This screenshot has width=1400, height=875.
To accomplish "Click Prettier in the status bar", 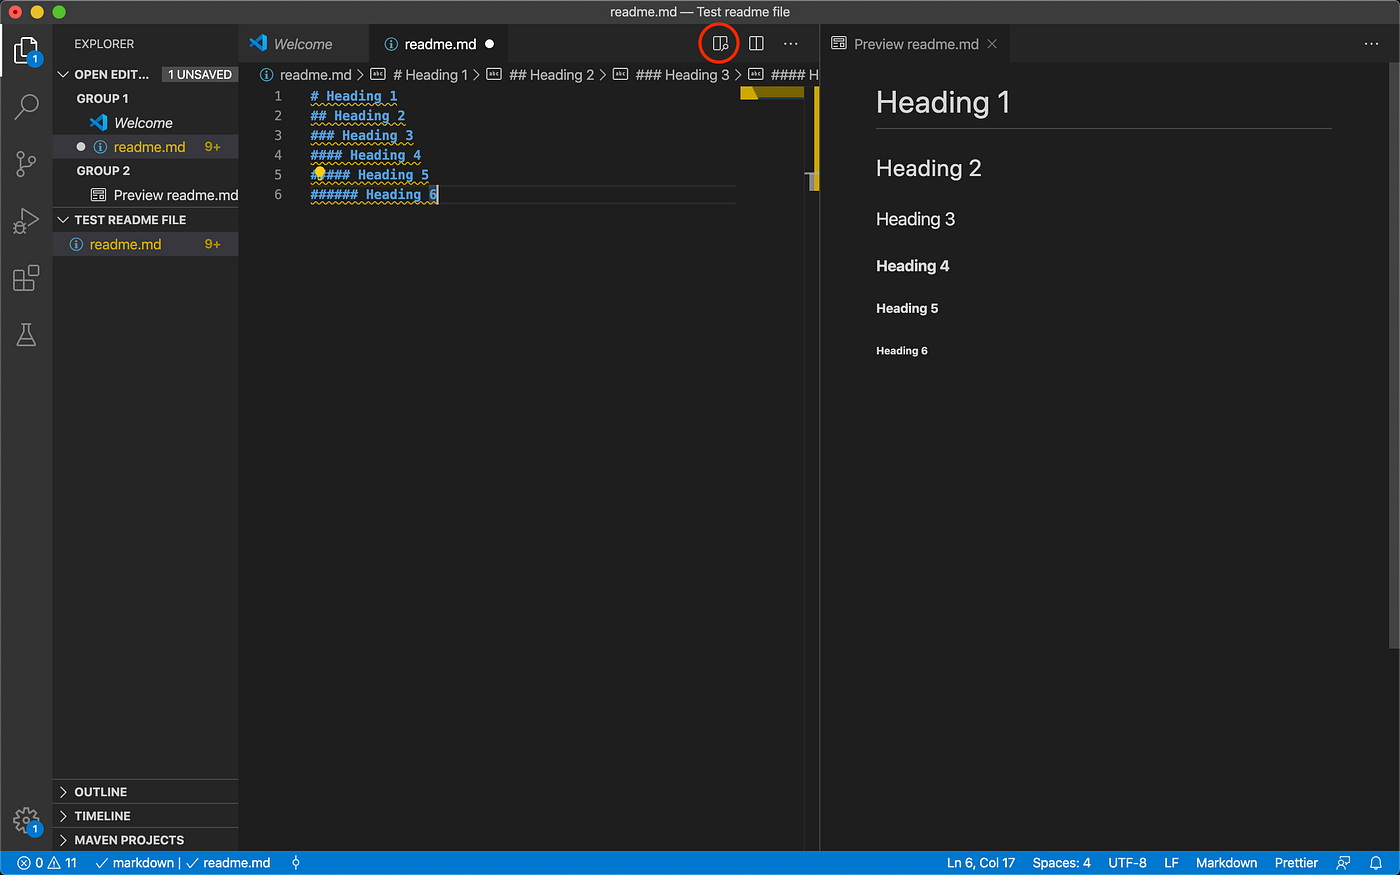I will 1295,862.
